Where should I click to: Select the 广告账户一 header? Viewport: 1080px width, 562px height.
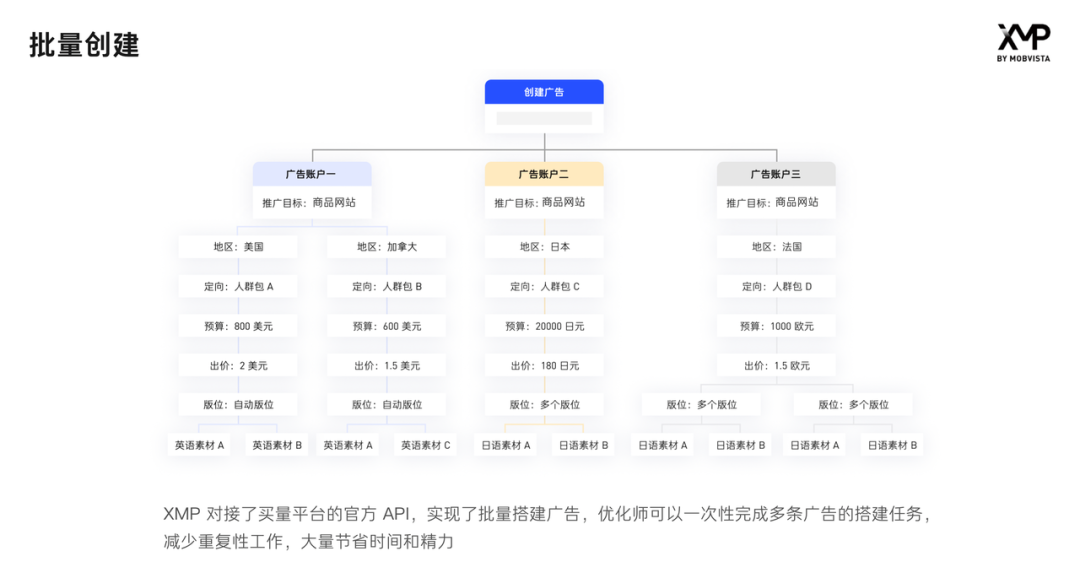[312, 174]
